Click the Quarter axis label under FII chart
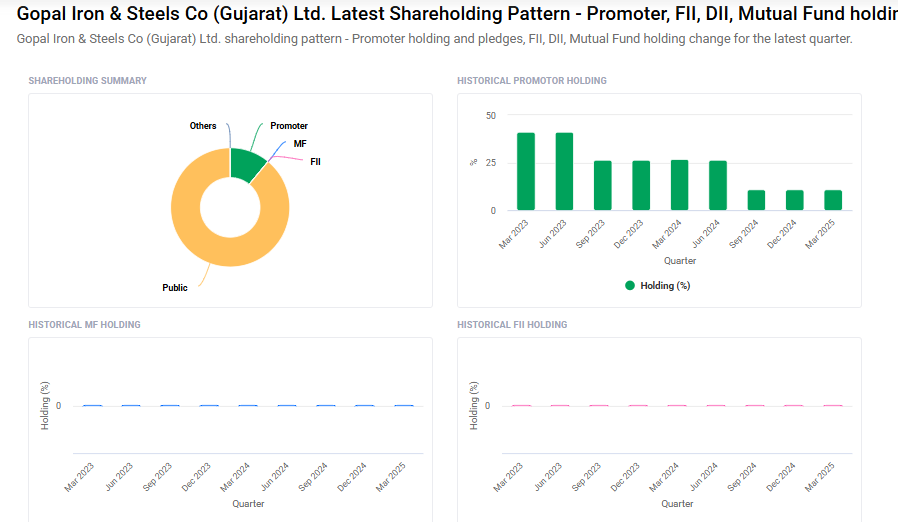This screenshot has height=522, width=898. coord(677,504)
